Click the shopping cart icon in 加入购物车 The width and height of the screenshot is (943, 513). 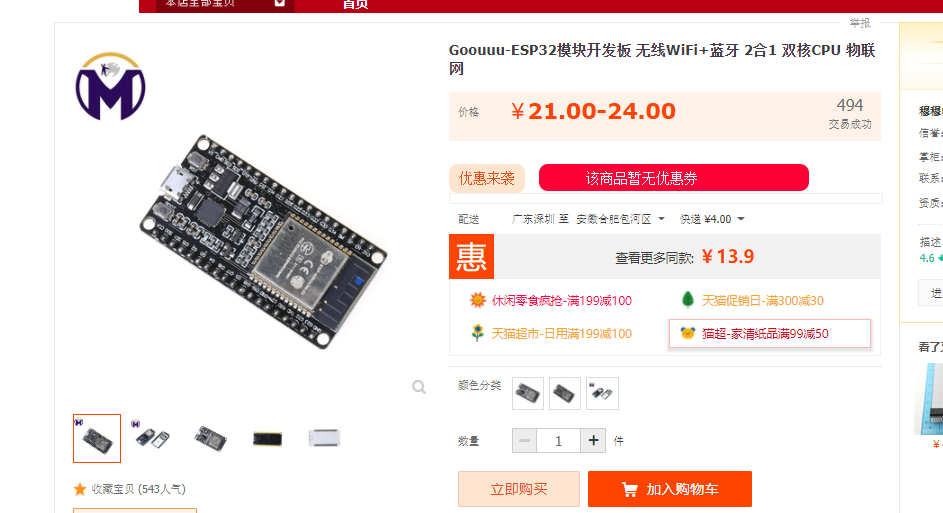(x=629, y=490)
